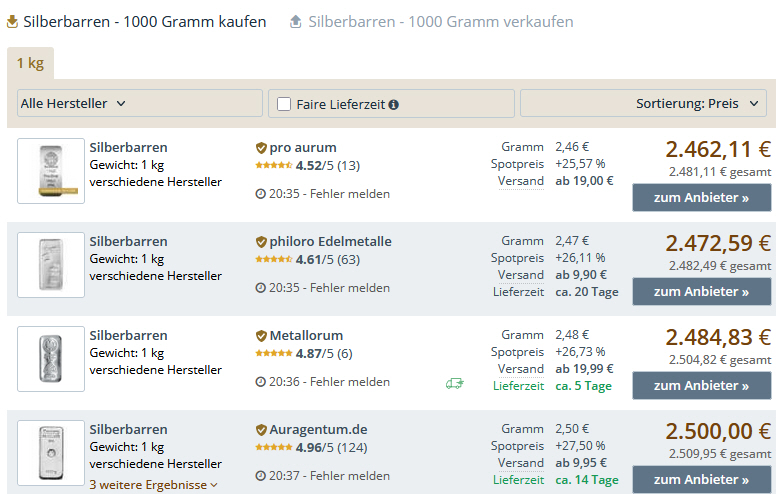Viewport: 776px width, 494px height.
Task: Click zum Anbieter for pro aurum
Action: tap(701, 198)
